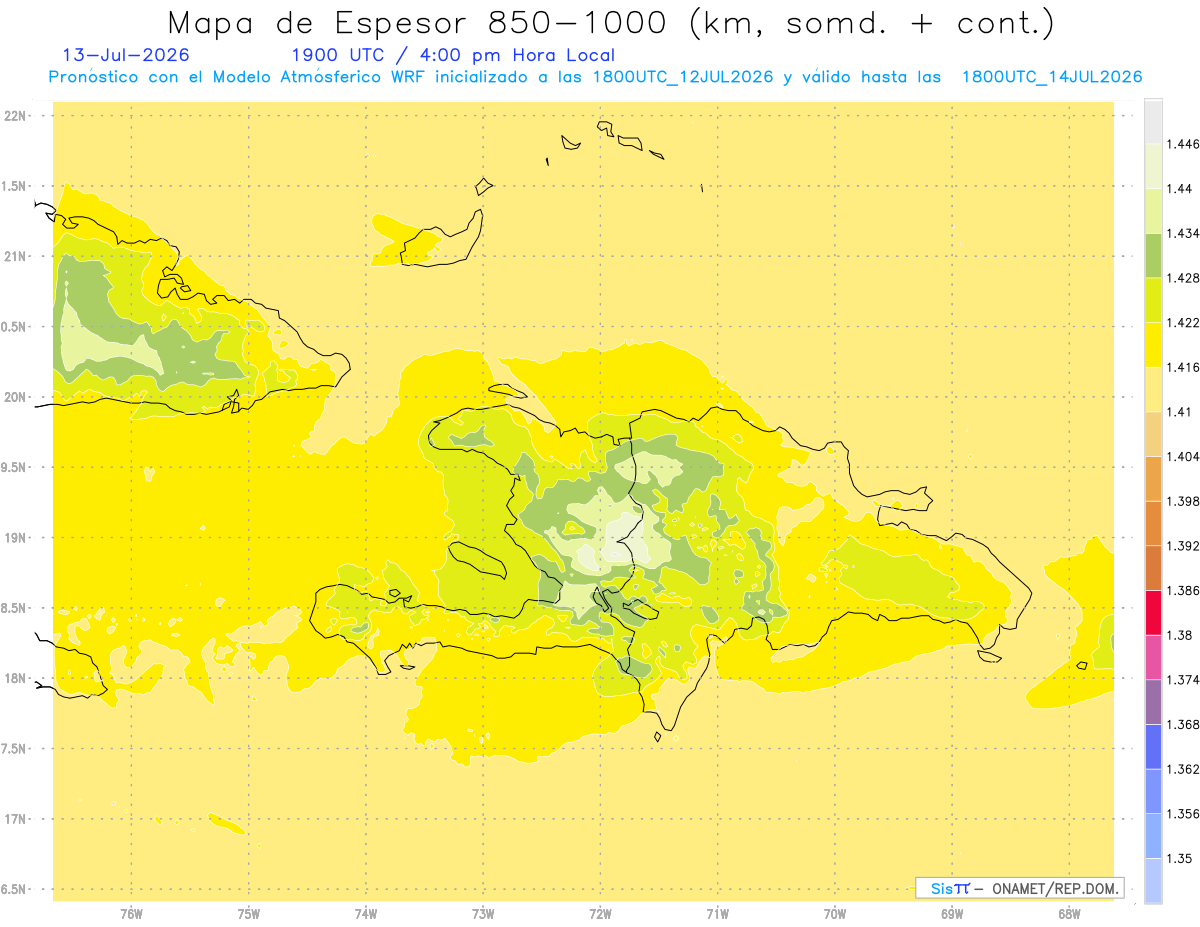
Task: Click the legend value "1.392"
Action: click(1182, 546)
